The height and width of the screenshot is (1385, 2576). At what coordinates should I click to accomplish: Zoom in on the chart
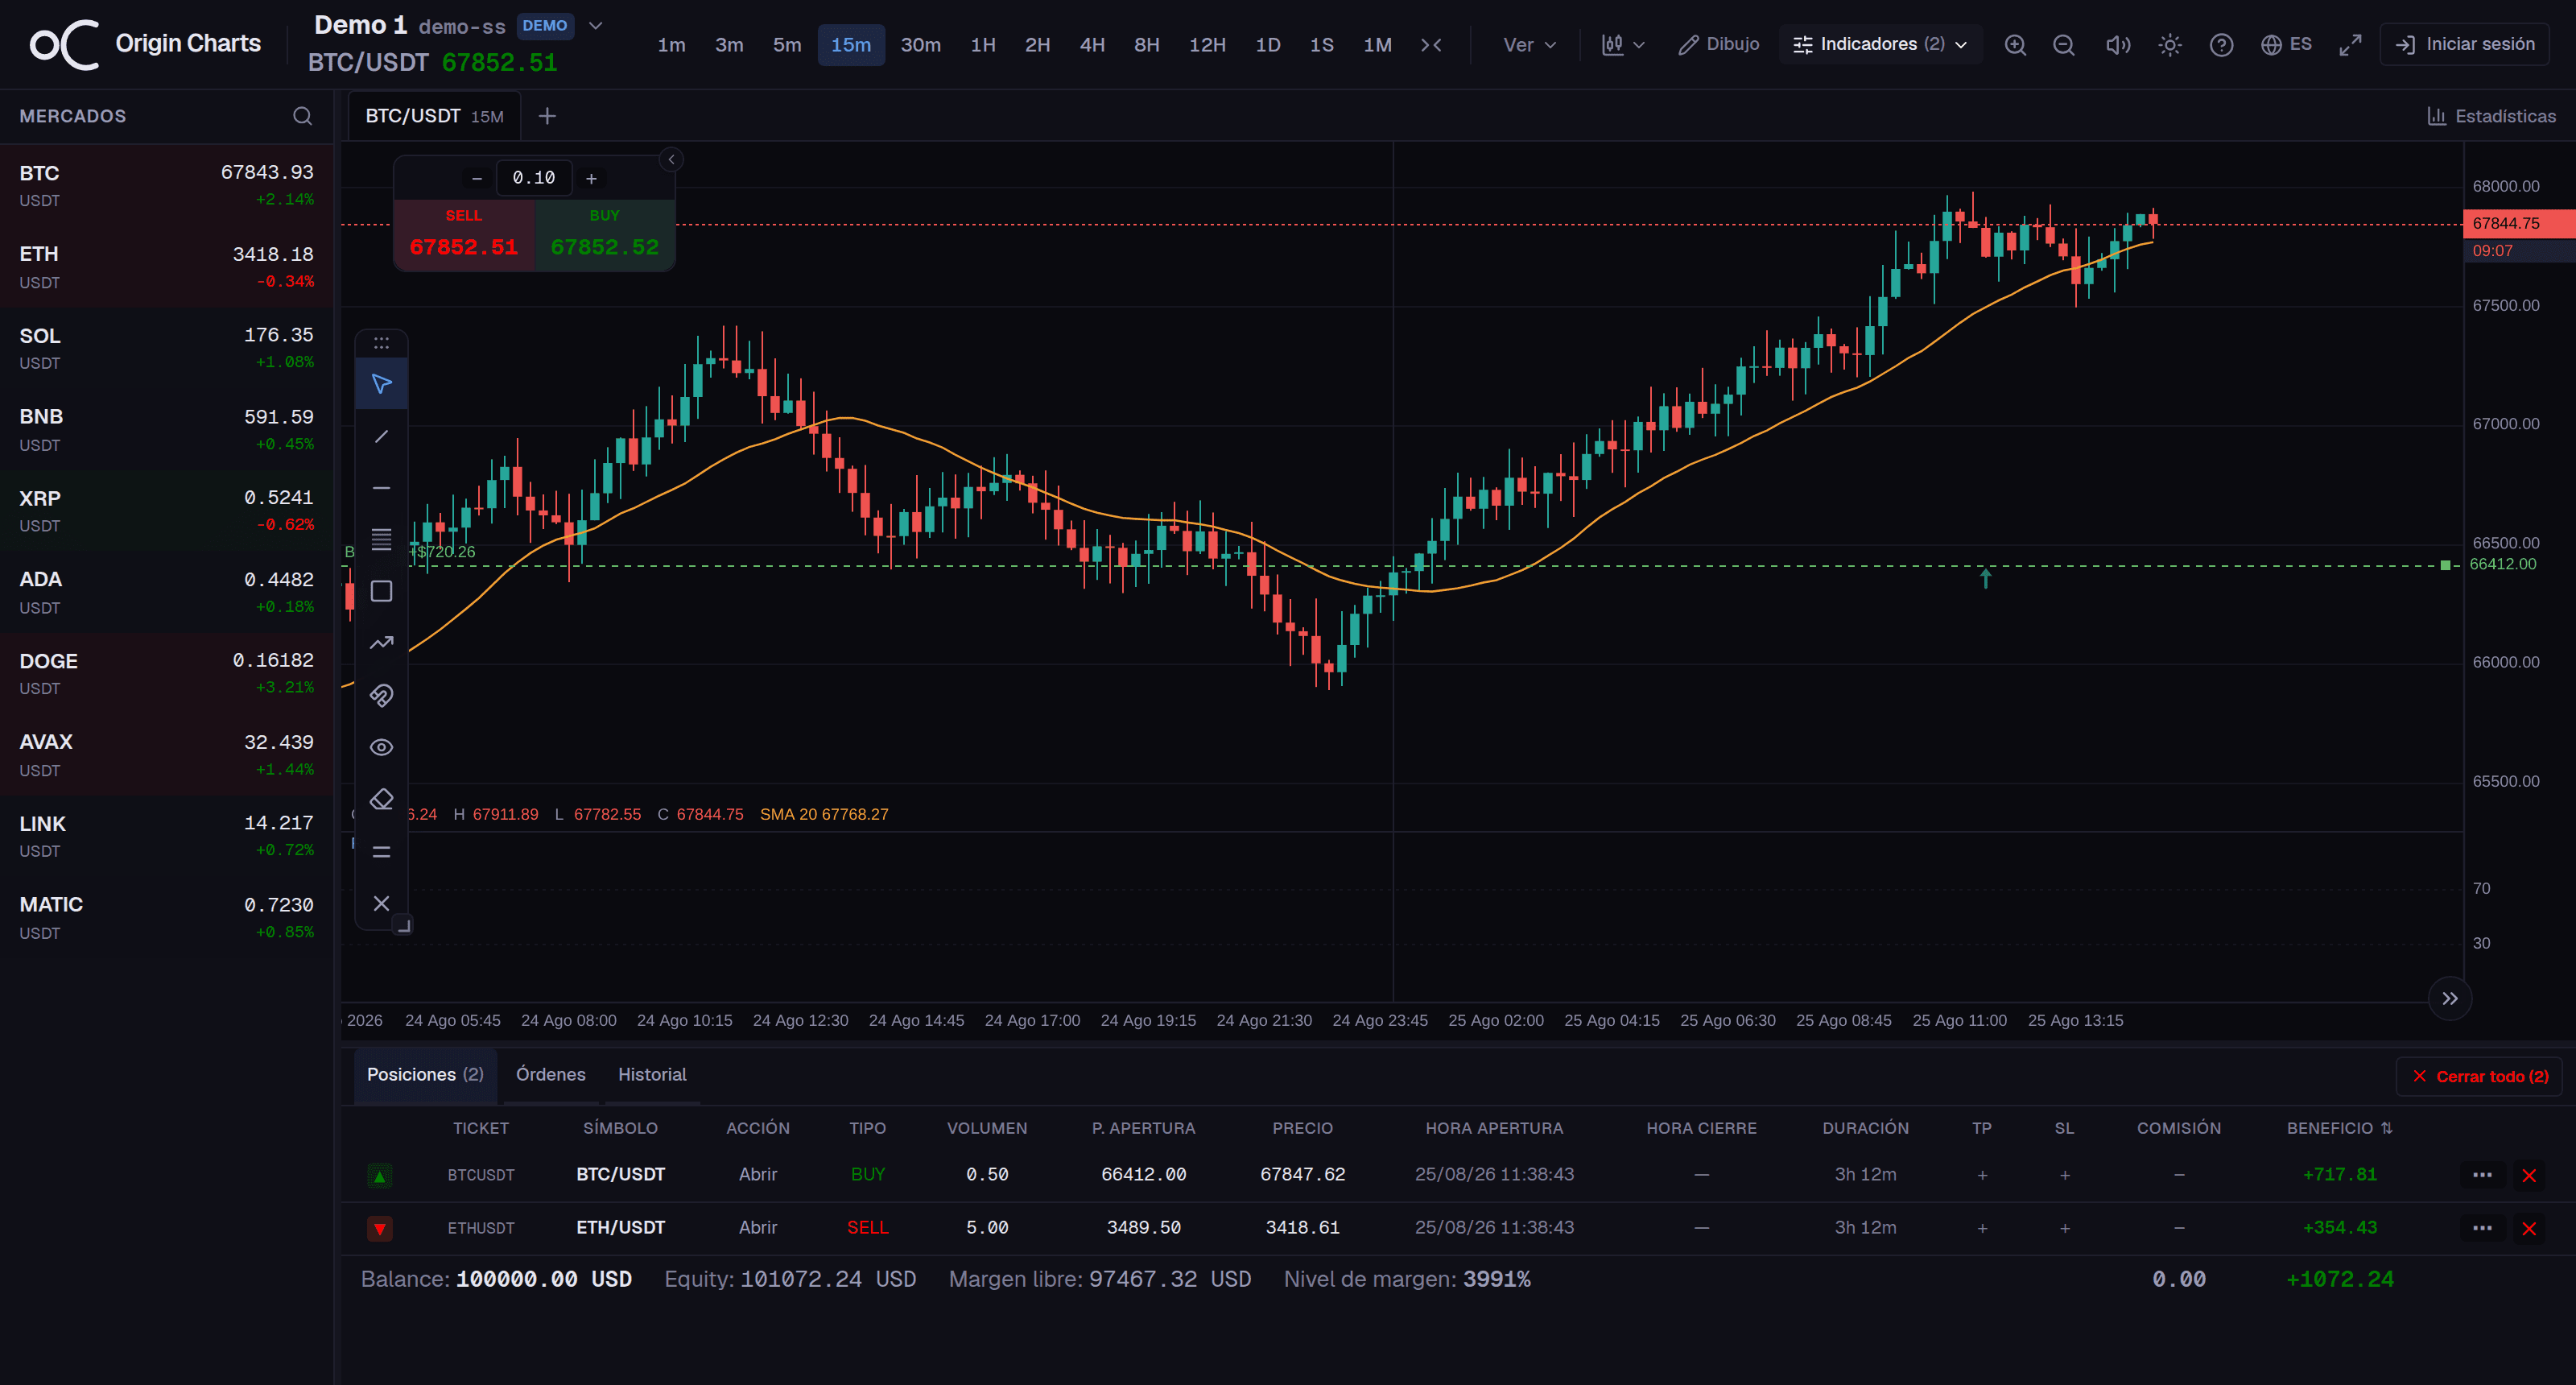[x=2015, y=45]
